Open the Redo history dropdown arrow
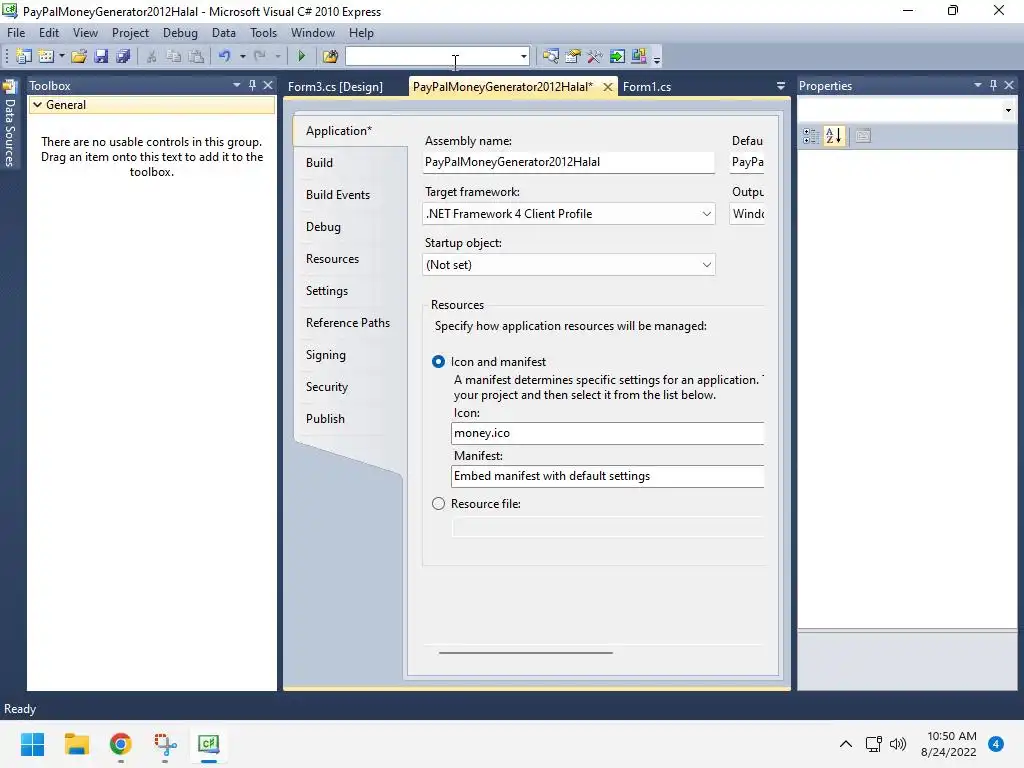The width and height of the screenshot is (1024, 768). 278,56
